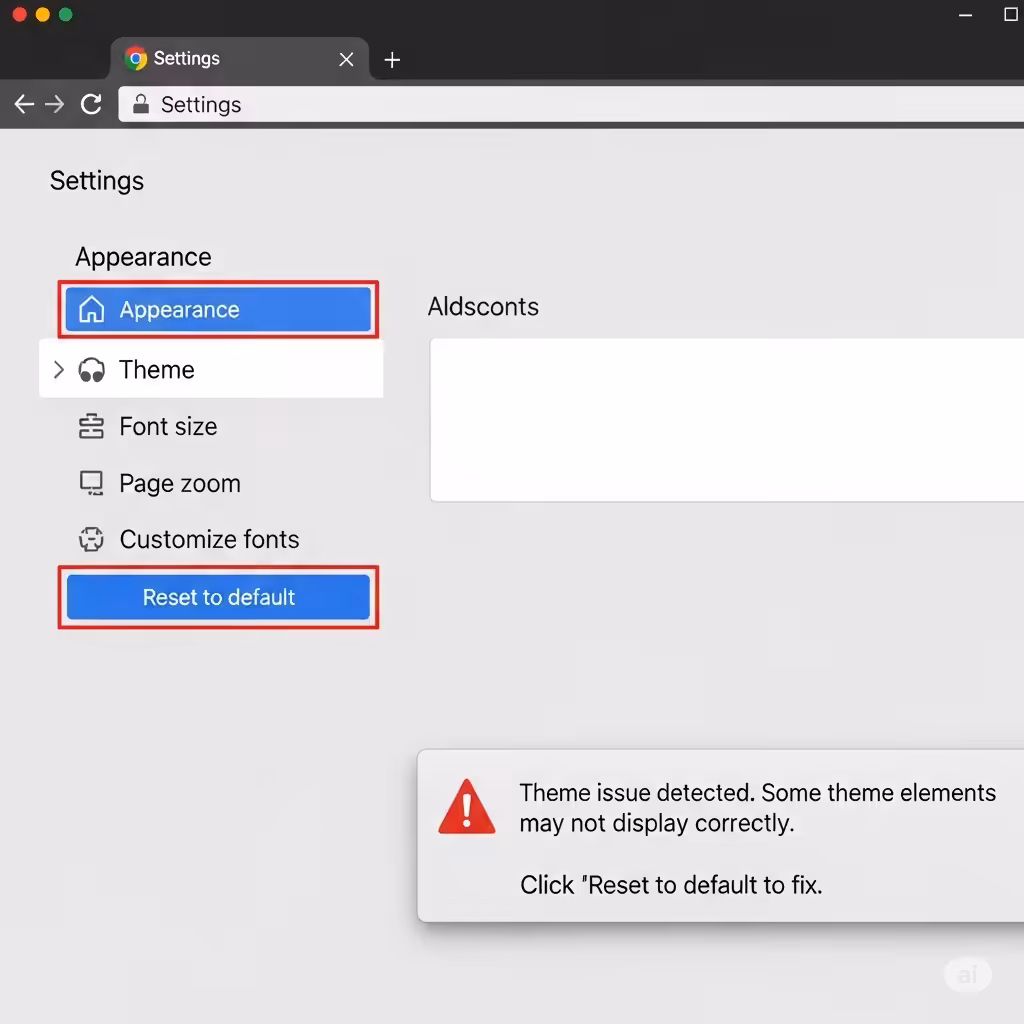Open Customize fonts option
Screen dimensions: 1024x1024
[x=209, y=539]
